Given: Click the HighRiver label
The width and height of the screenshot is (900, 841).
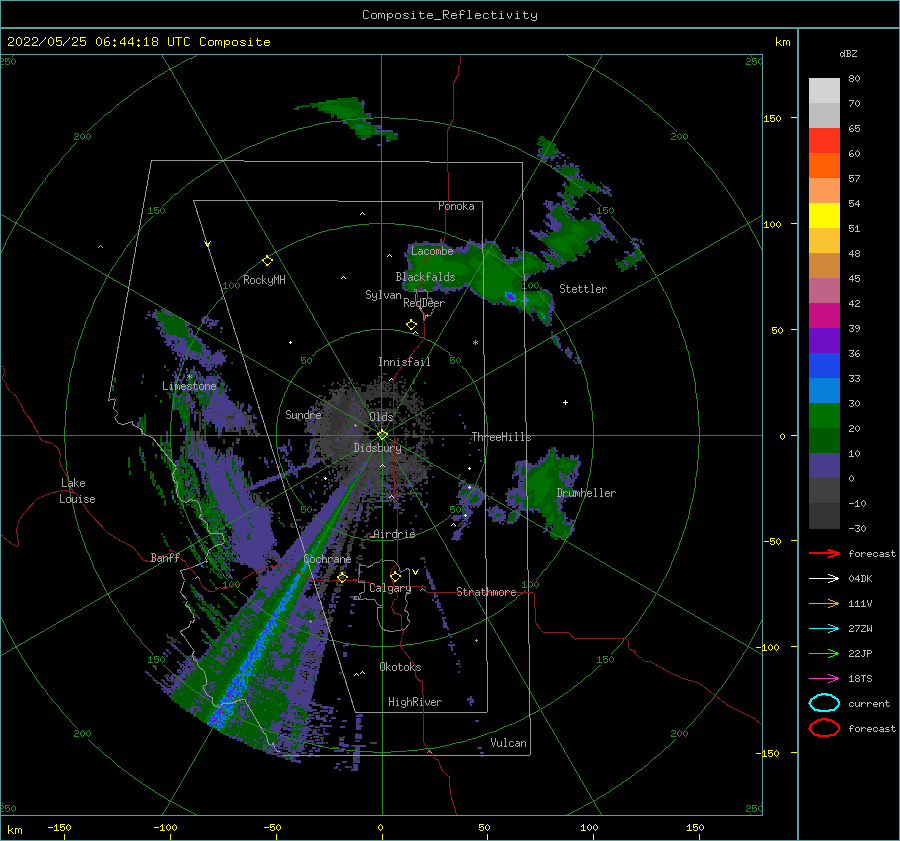Looking at the screenshot, I should click(x=415, y=702).
